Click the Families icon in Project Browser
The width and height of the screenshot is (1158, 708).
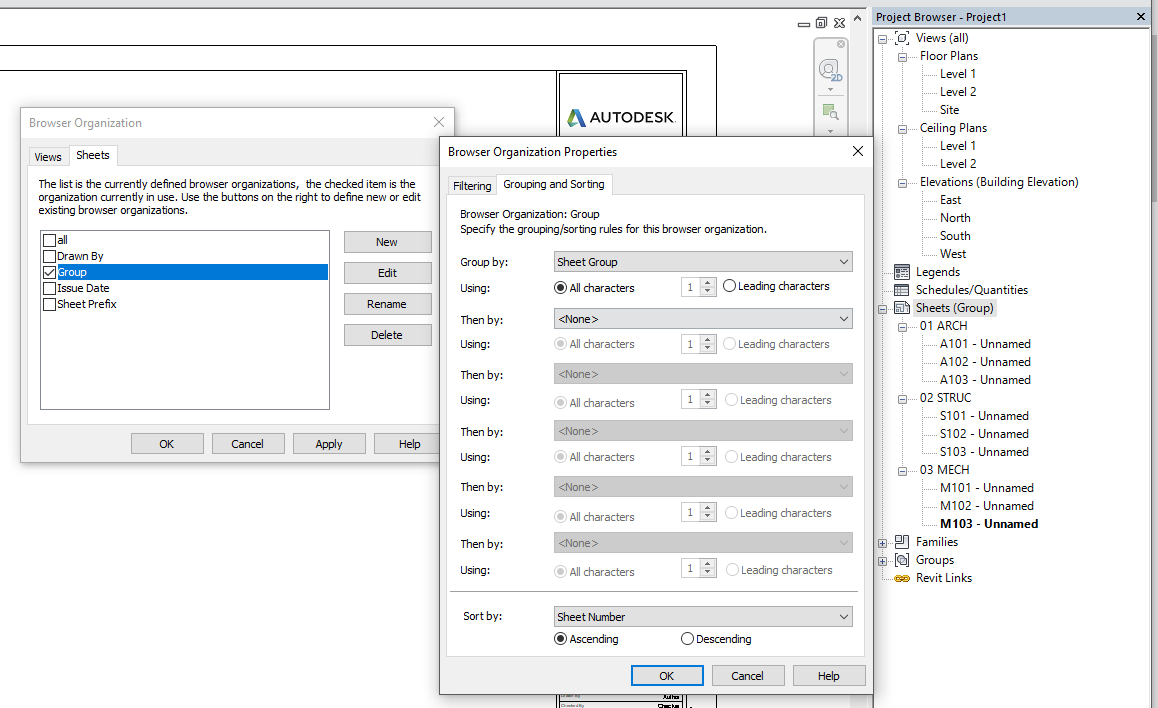pyautogui.click(x=902, y=541)
